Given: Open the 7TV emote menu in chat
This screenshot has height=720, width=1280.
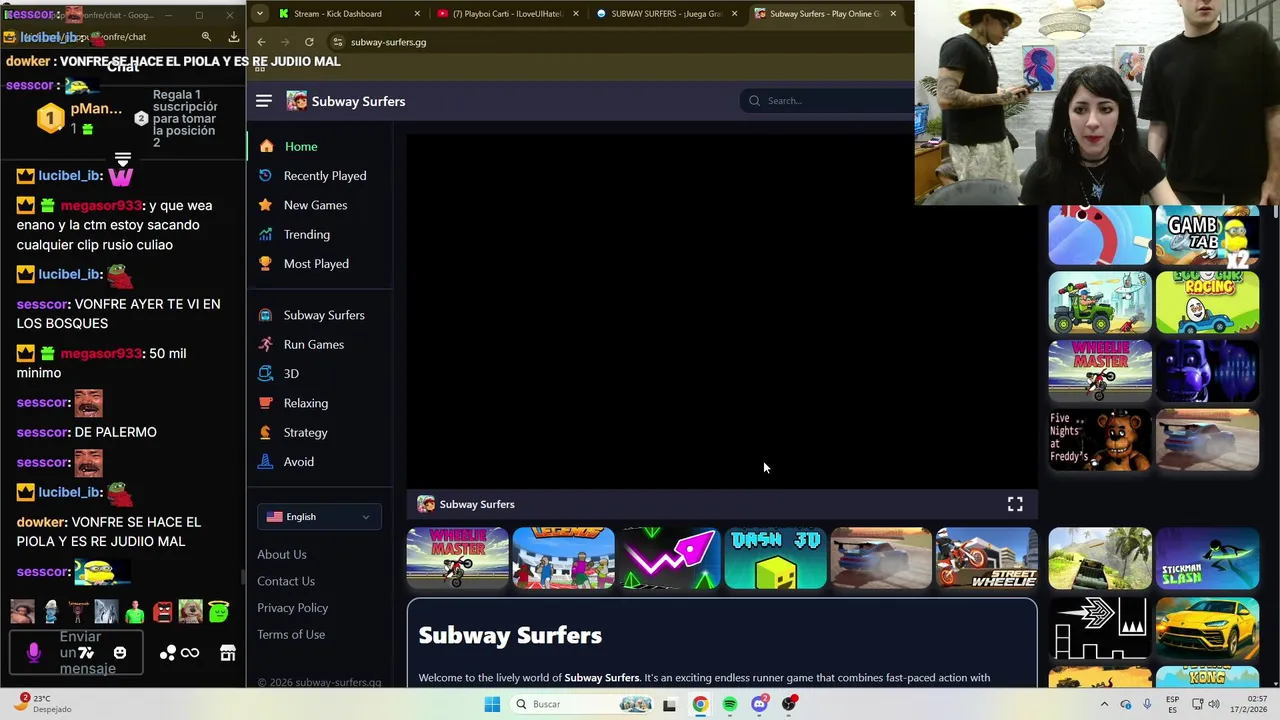Looking at the screenshot, I should [86, 653].
